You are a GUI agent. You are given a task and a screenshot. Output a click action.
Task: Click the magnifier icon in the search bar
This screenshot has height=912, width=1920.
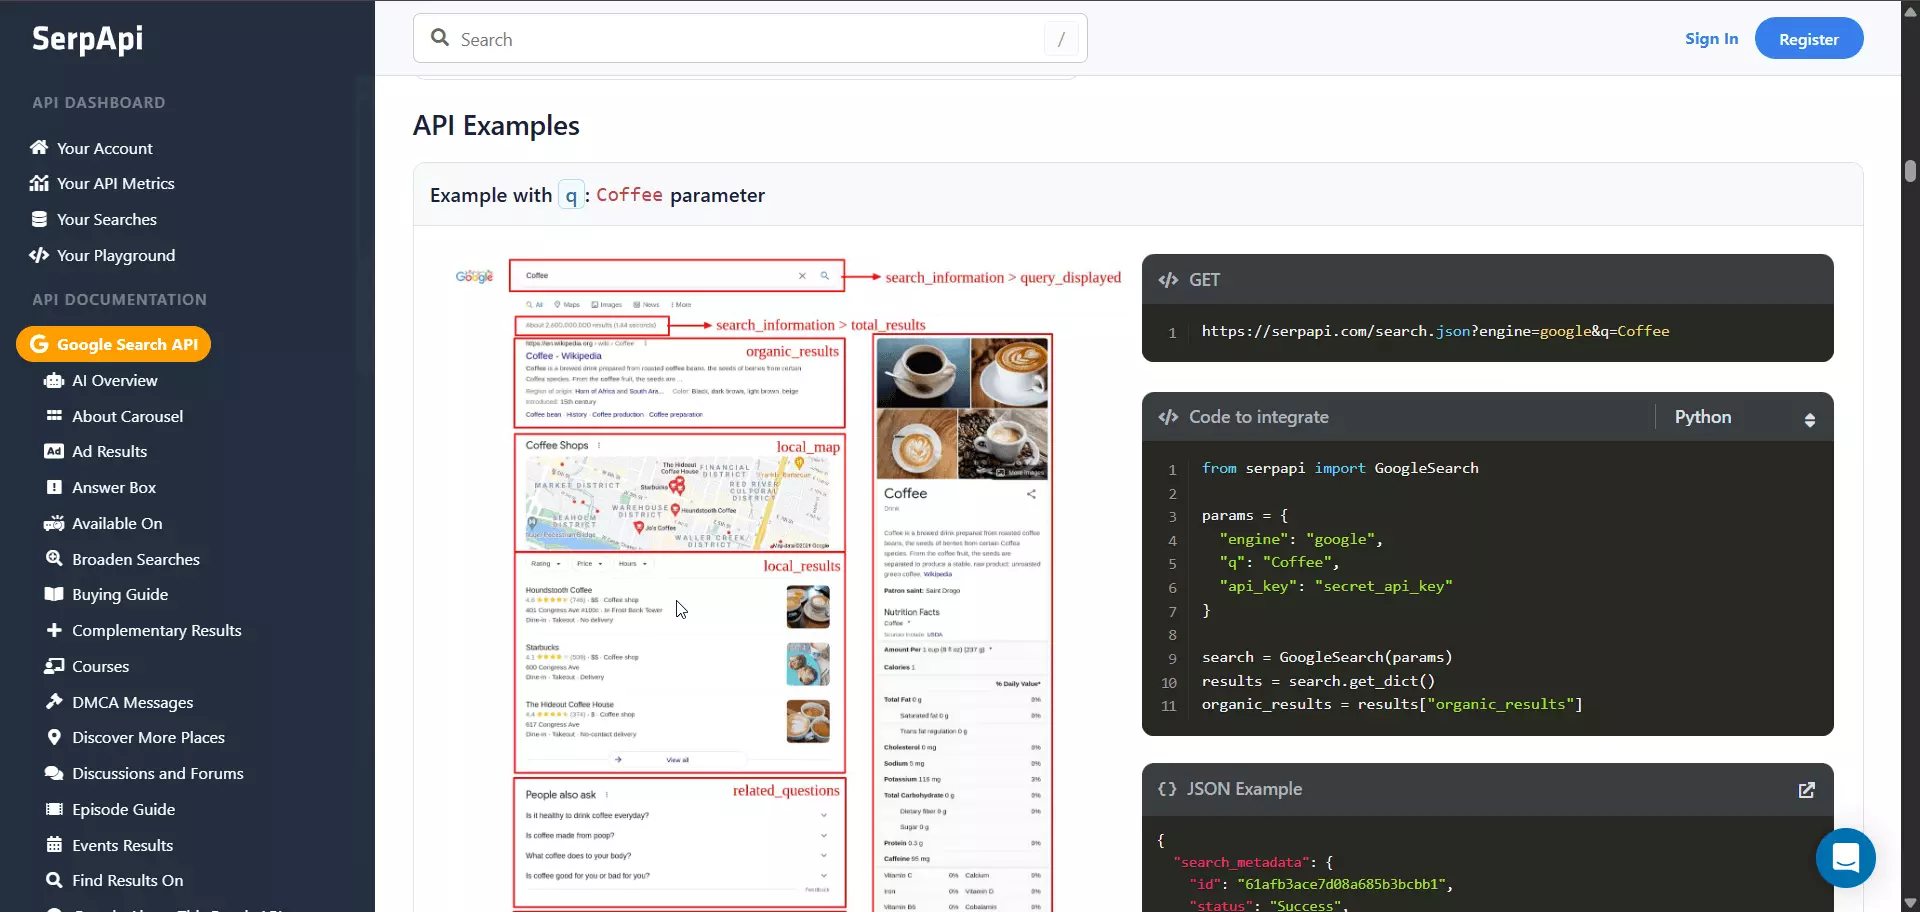[x=440, y=38]
